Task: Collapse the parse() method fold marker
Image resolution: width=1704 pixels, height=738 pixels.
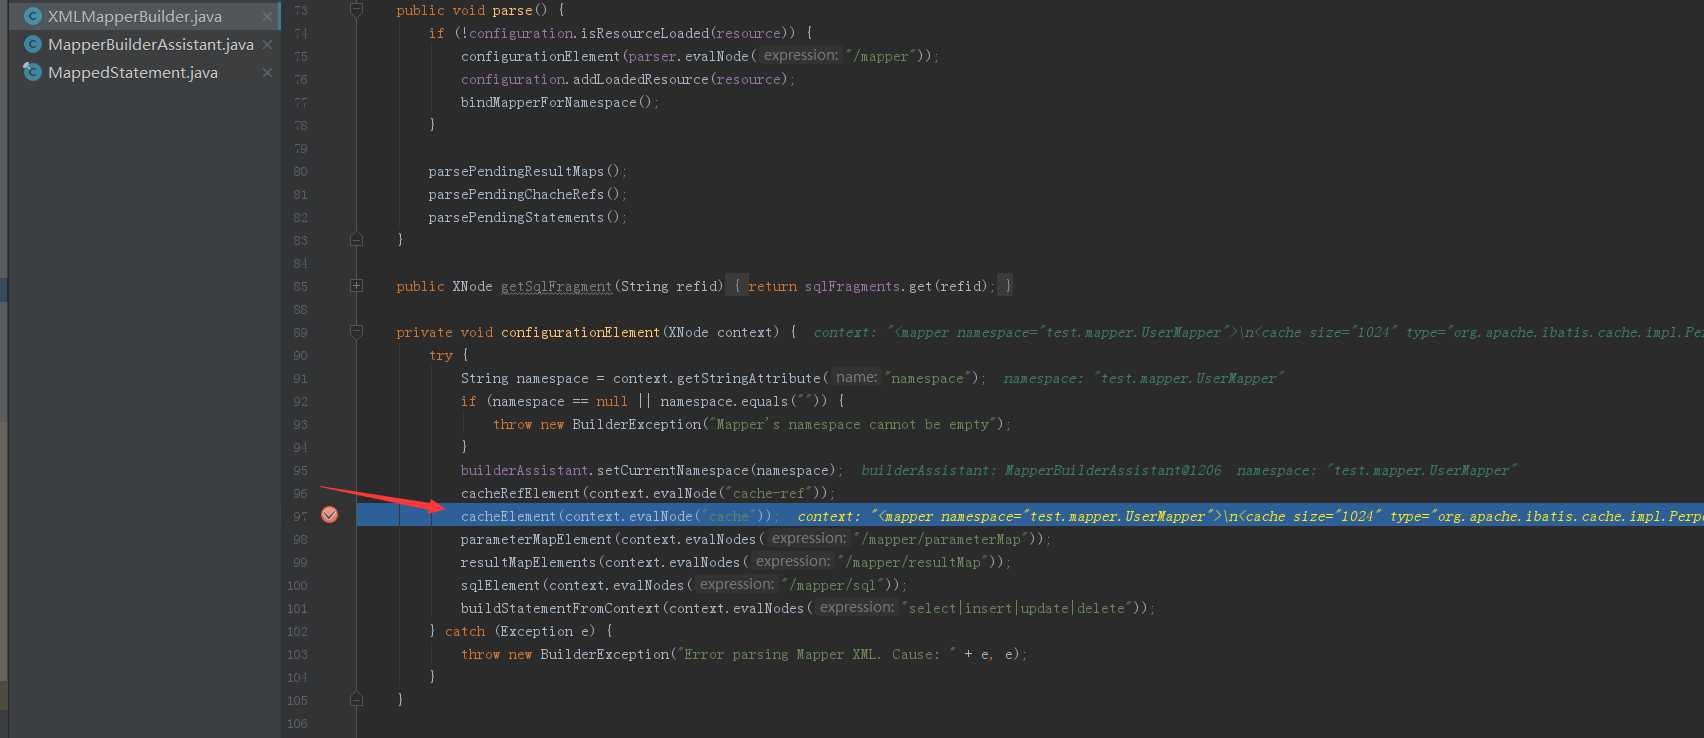Action: 356,10
